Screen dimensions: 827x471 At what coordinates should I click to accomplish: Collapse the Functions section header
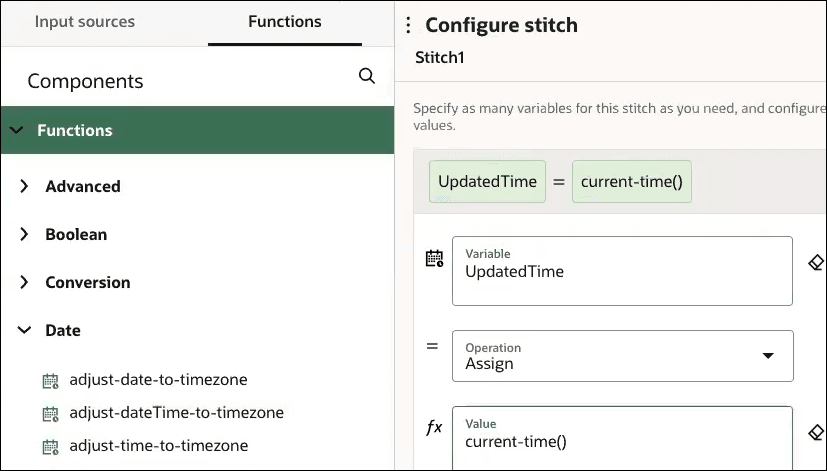[17, 130]
